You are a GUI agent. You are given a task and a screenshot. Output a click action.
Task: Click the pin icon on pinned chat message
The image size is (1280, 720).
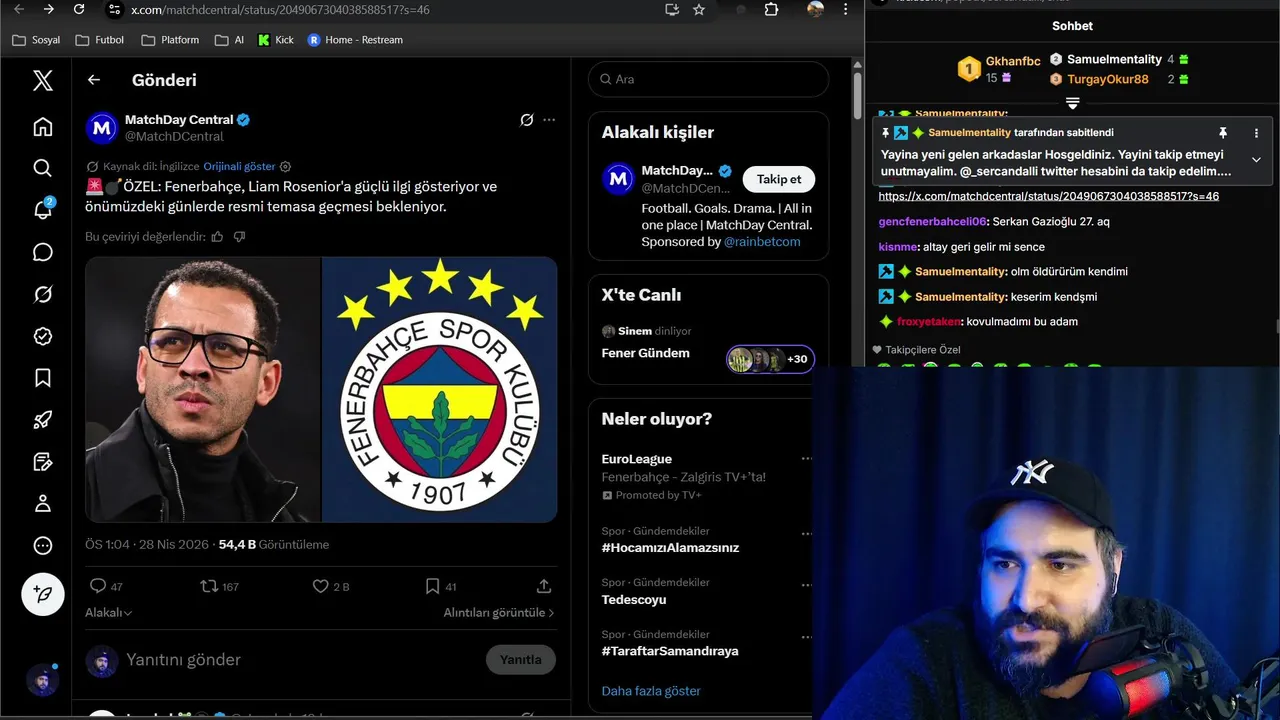[1222, 133]
